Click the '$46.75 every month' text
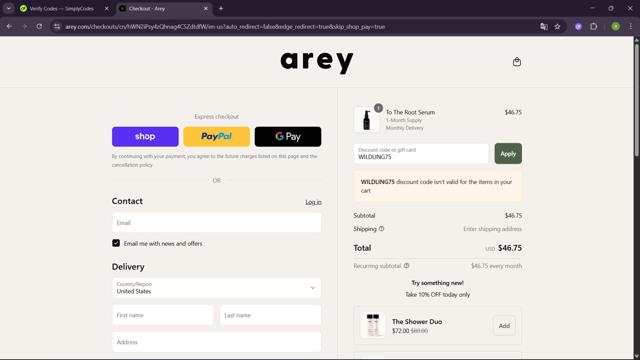 point(496,266)
